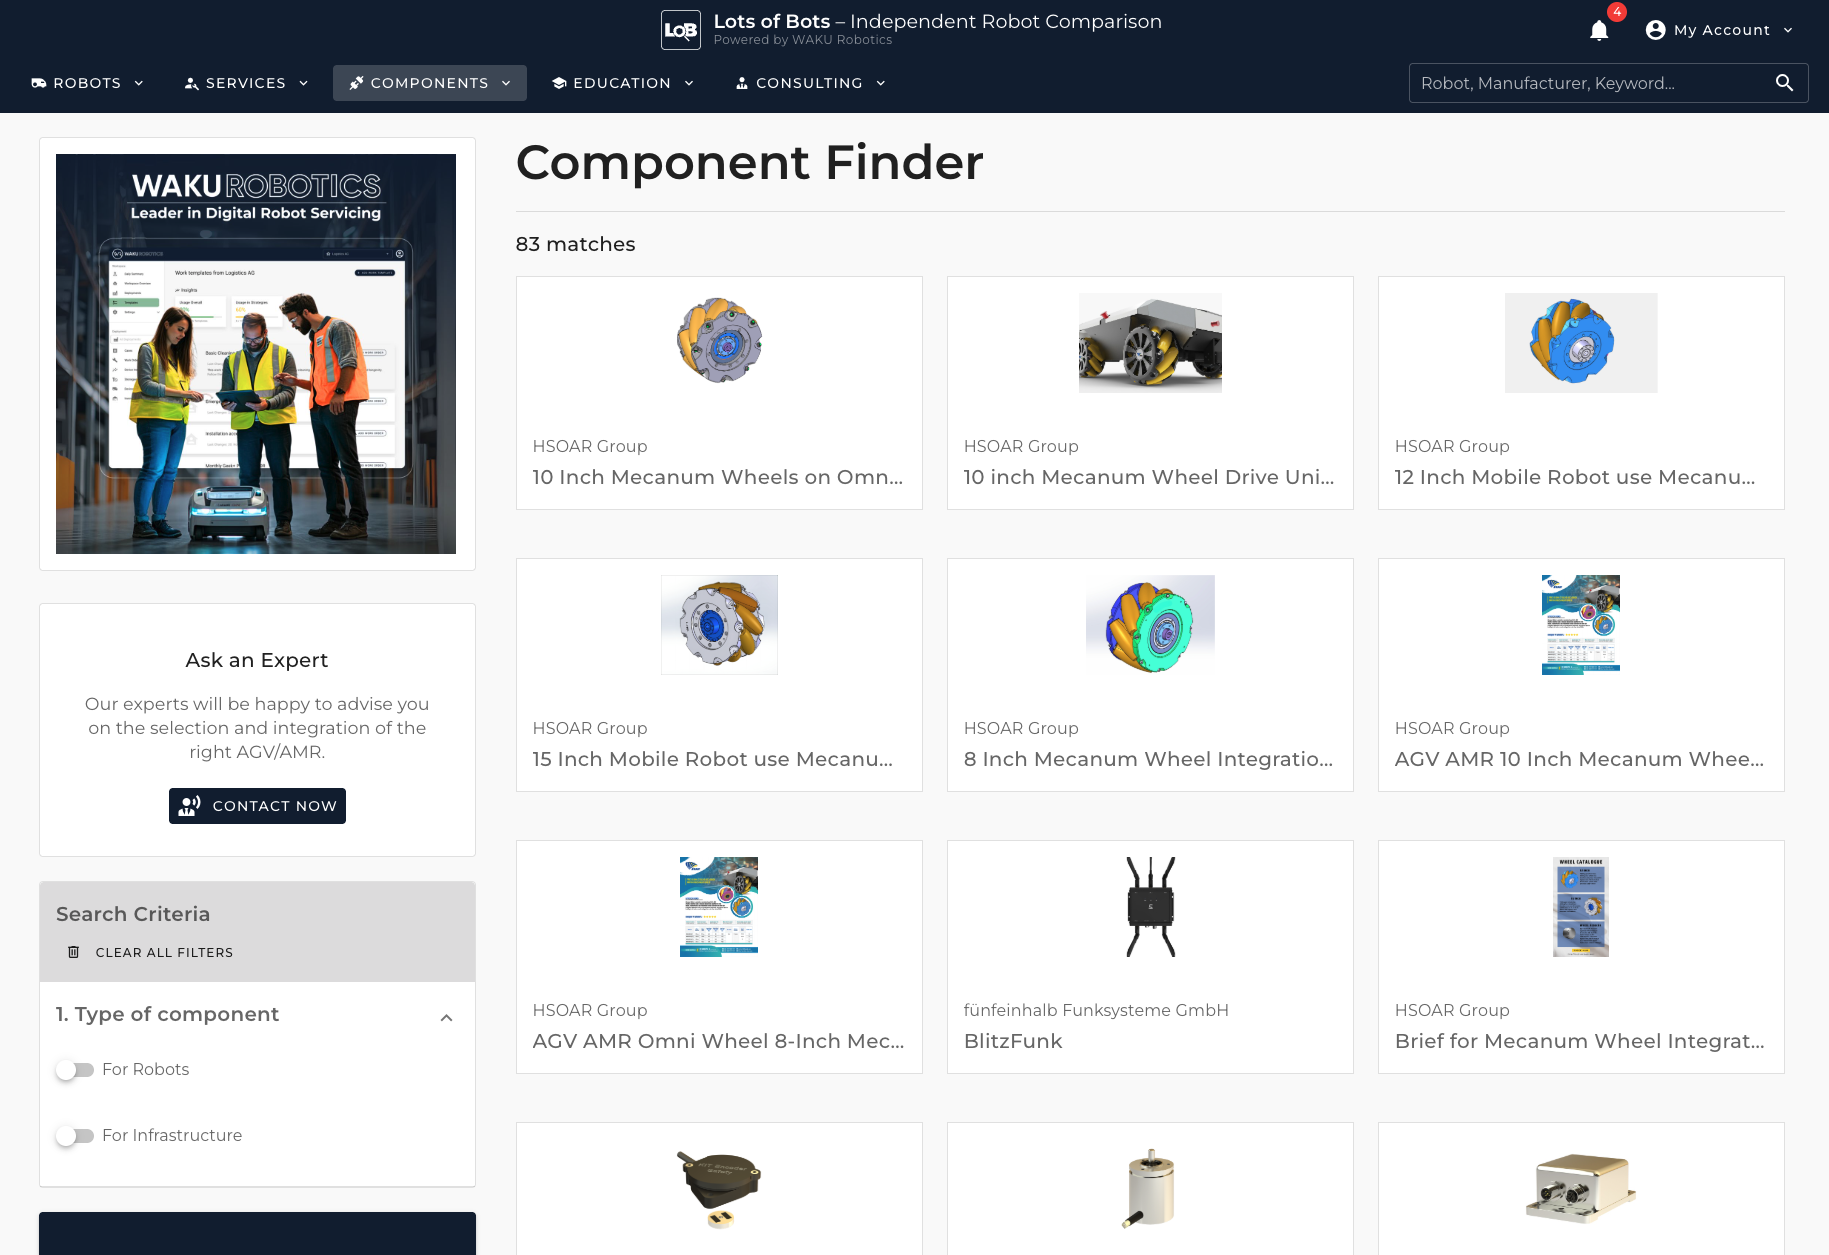Click My Account label
1829x1255 pixels.
pyautogui.click(x=1722, y=30)
